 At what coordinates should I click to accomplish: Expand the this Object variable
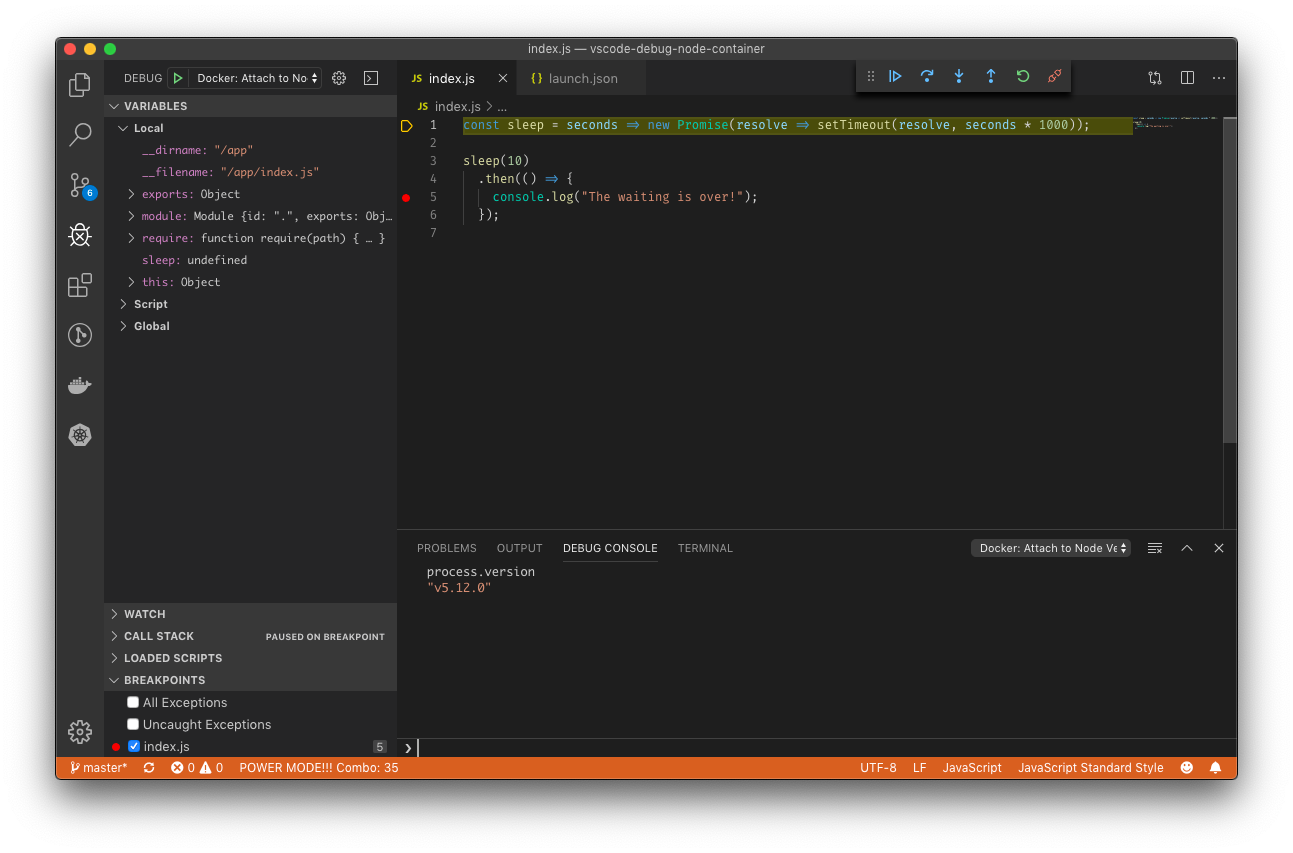250,282
